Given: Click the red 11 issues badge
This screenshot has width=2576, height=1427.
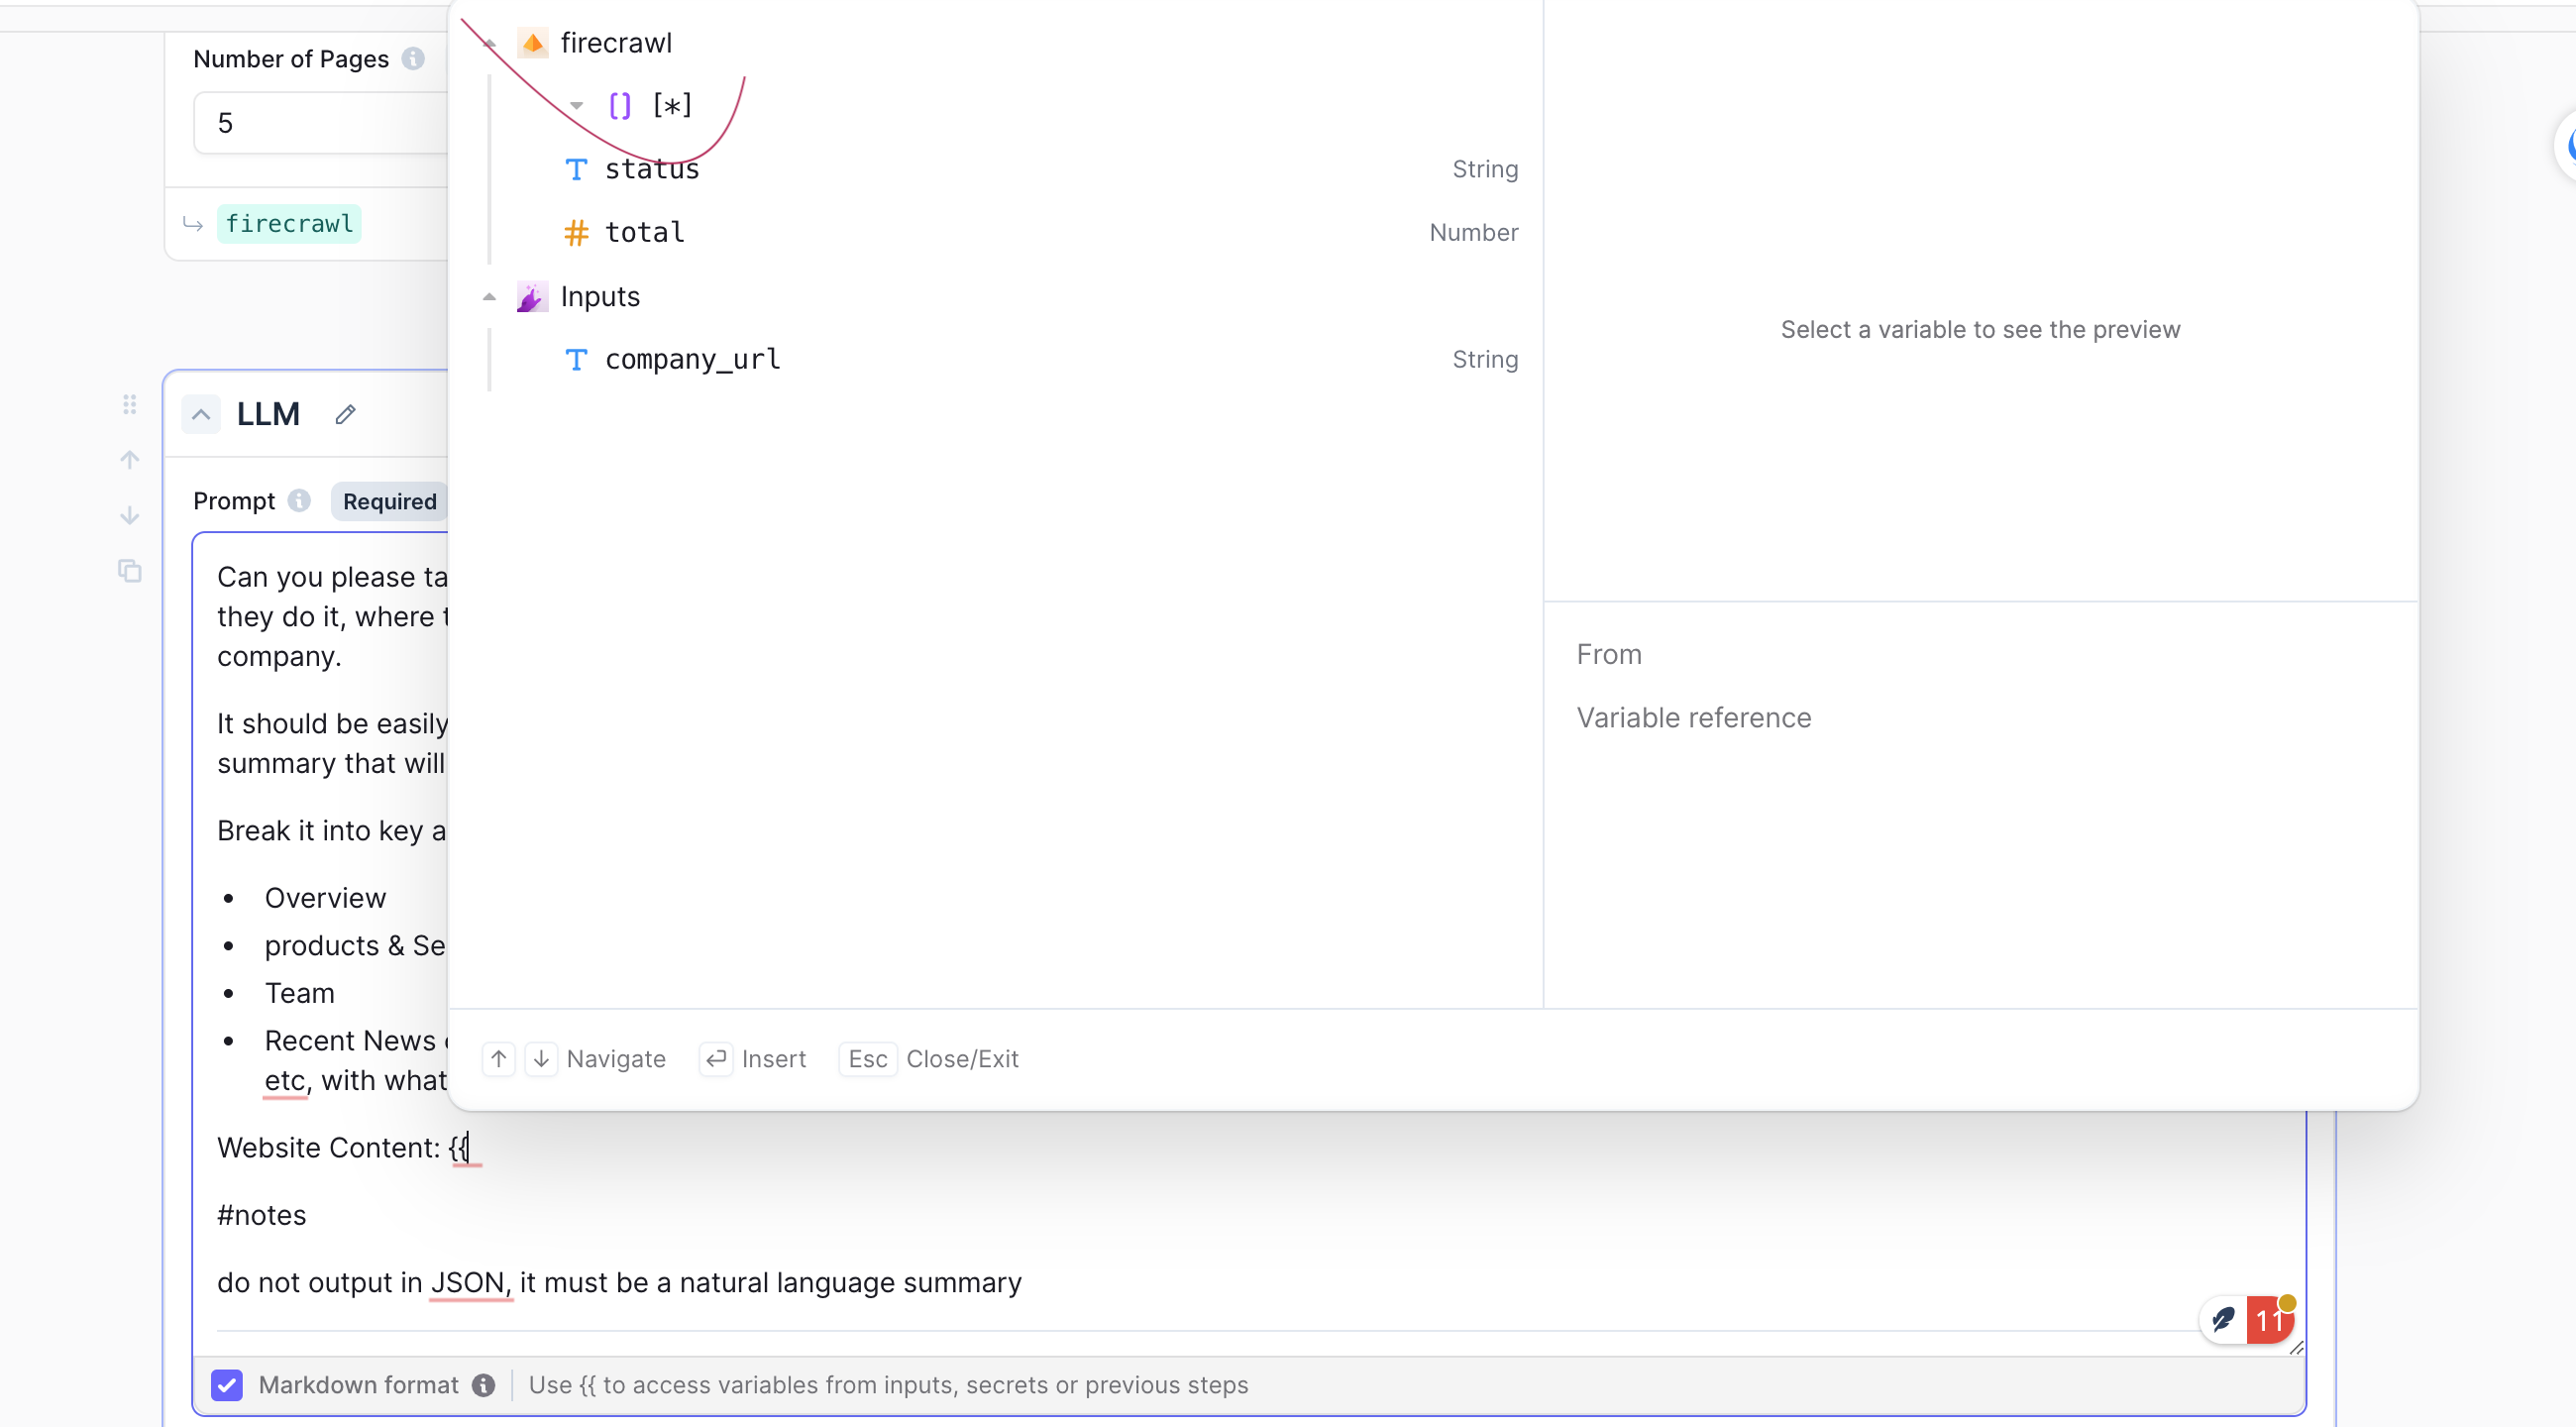Looking at the screenshot, I should [2269, 1320].
